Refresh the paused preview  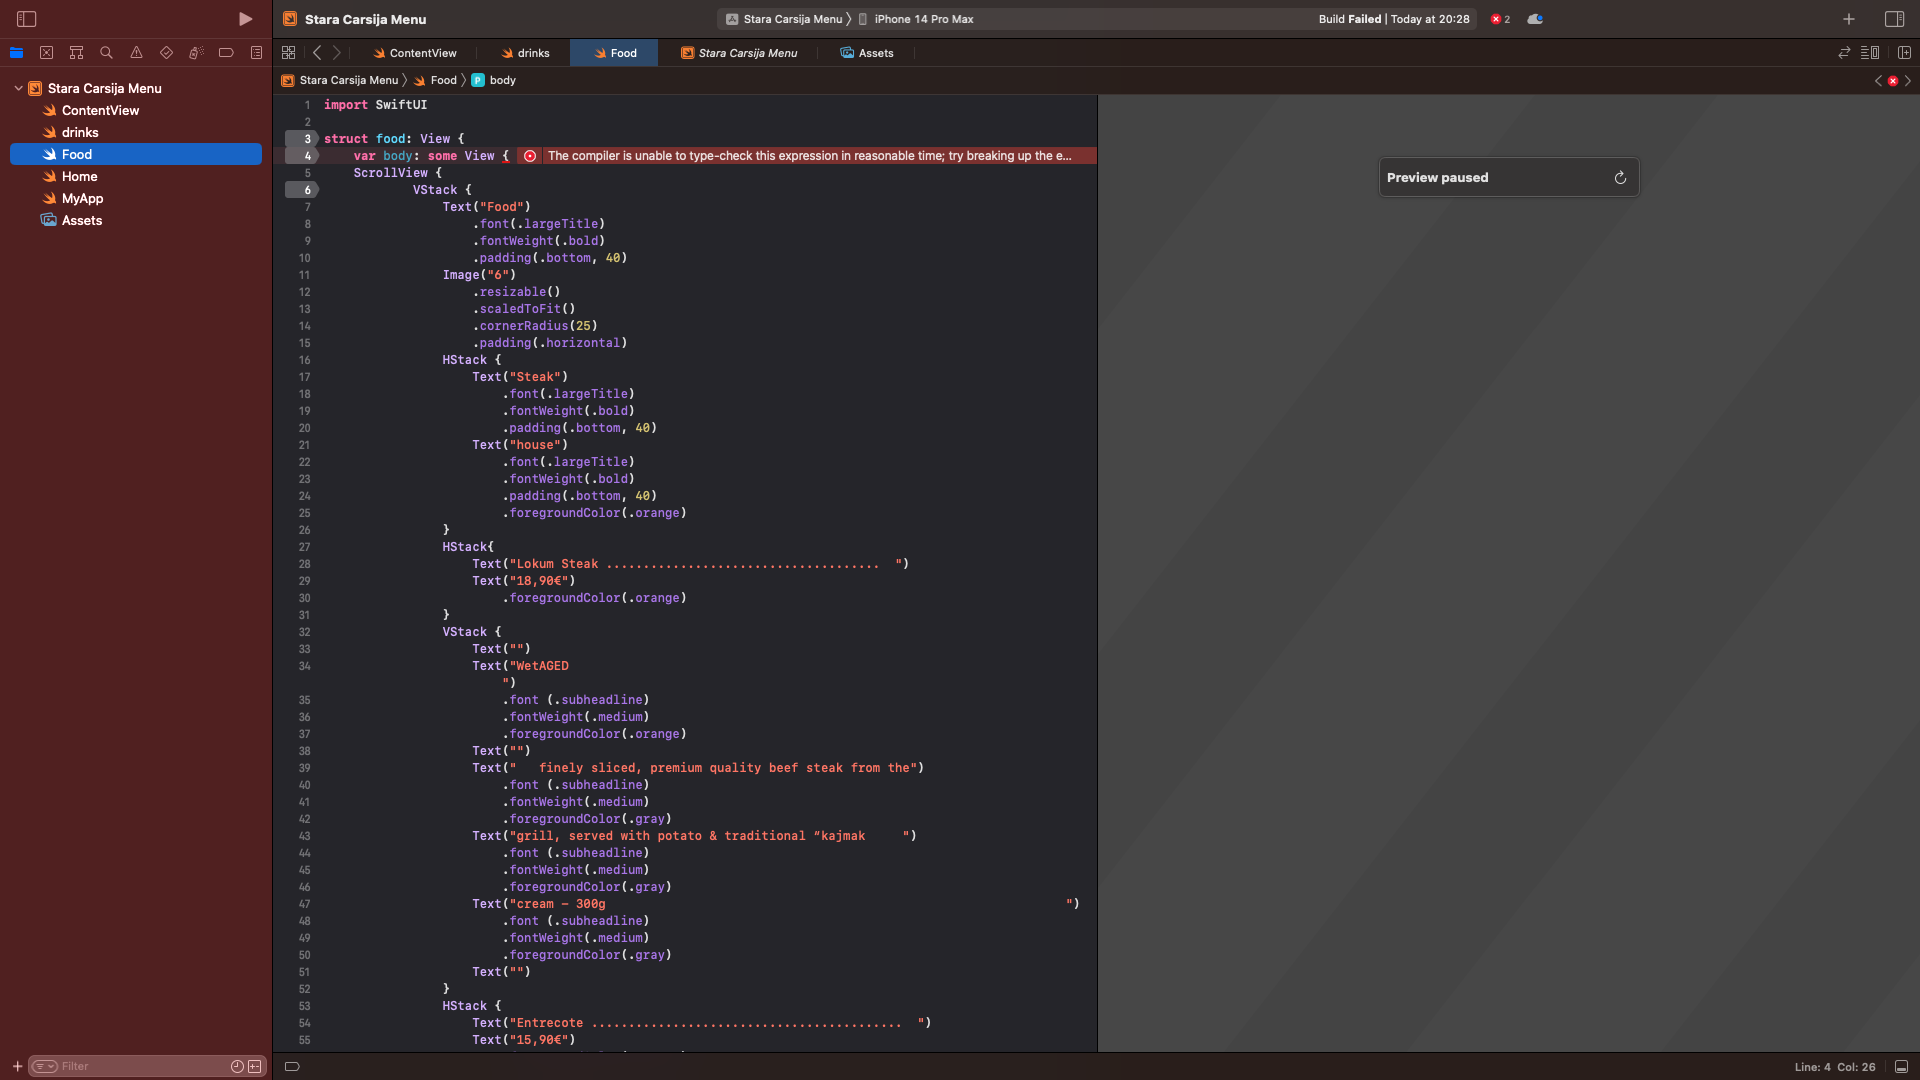coord(1620,178)
